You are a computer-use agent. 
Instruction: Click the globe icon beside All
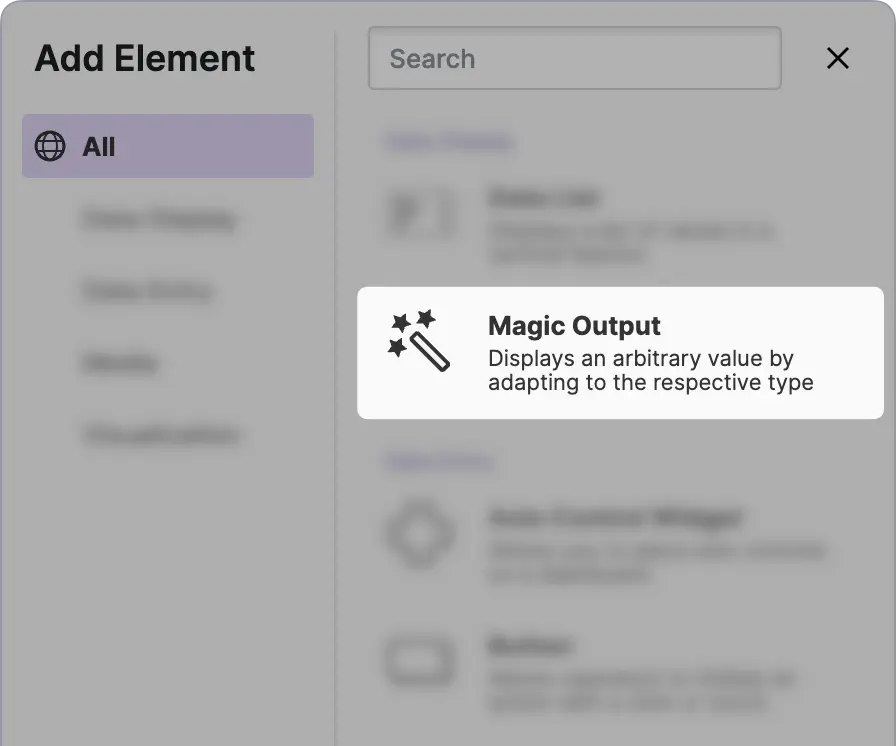[50, 147]
